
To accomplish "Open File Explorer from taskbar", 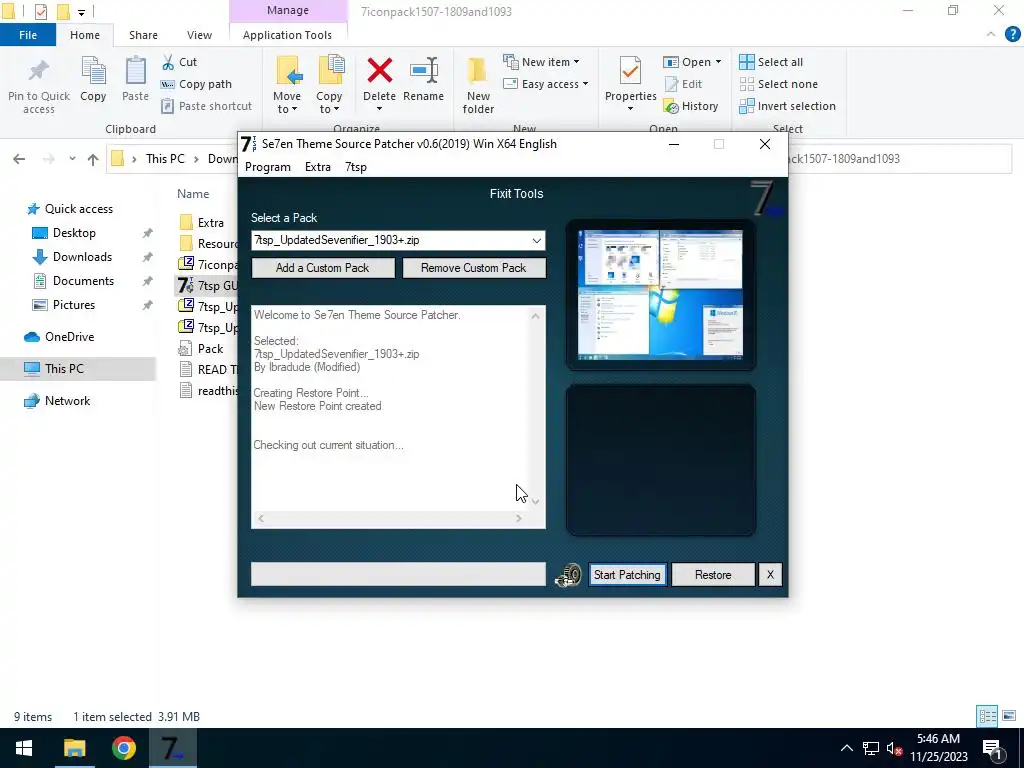I will coord(74,748).
